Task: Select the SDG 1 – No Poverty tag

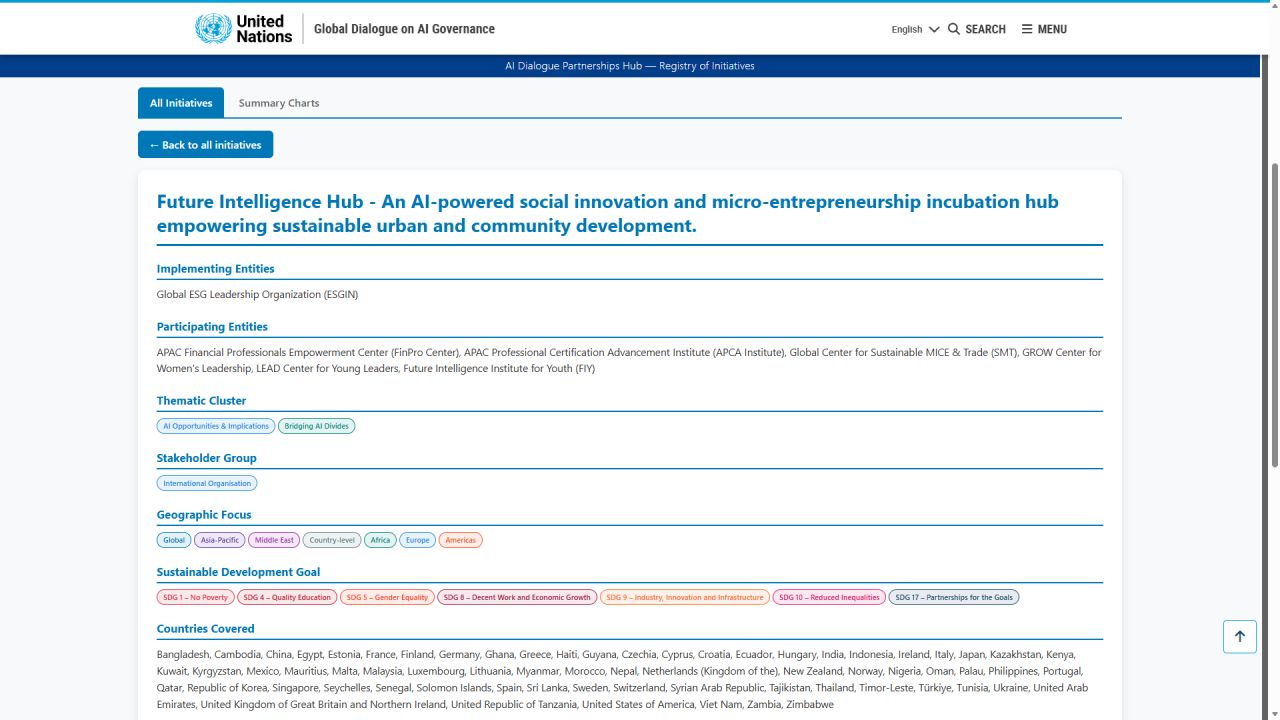Action: pyautogui.click(x=195, y=597)
